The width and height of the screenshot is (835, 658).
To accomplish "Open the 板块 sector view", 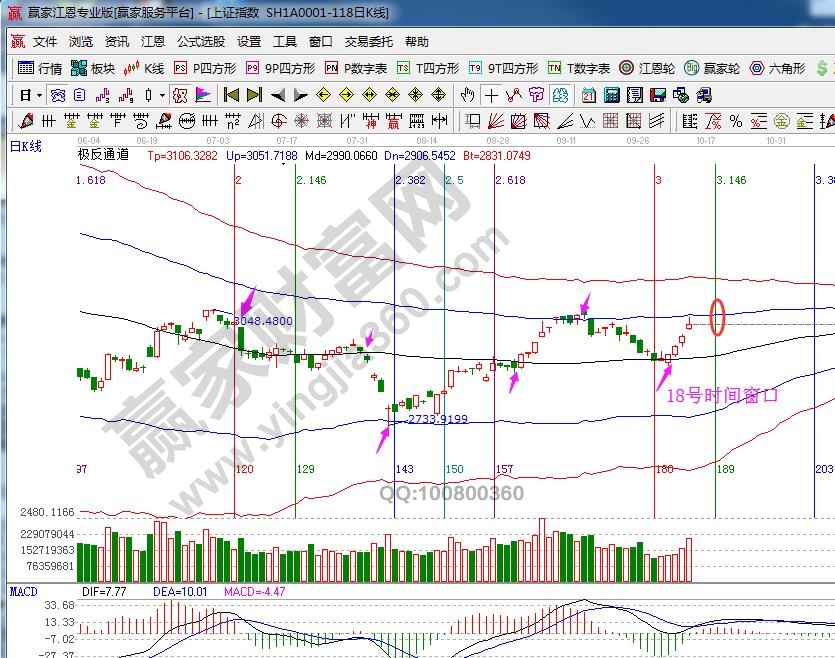I will click(x=93, y=68).
